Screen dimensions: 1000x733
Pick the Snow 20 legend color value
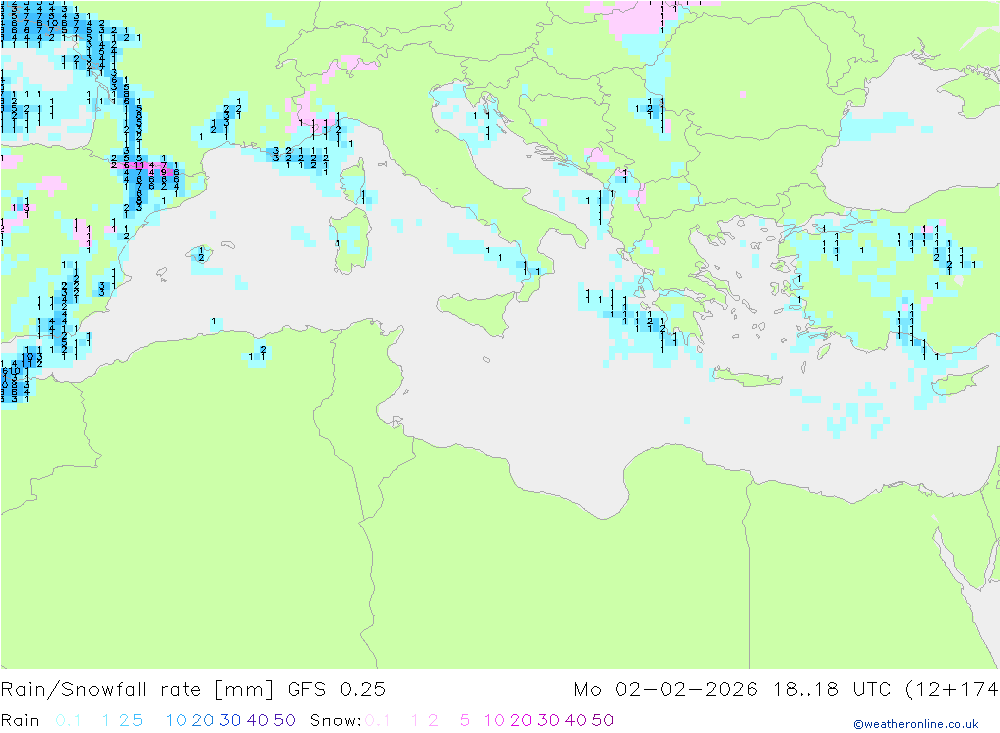[x=521, y=720]
